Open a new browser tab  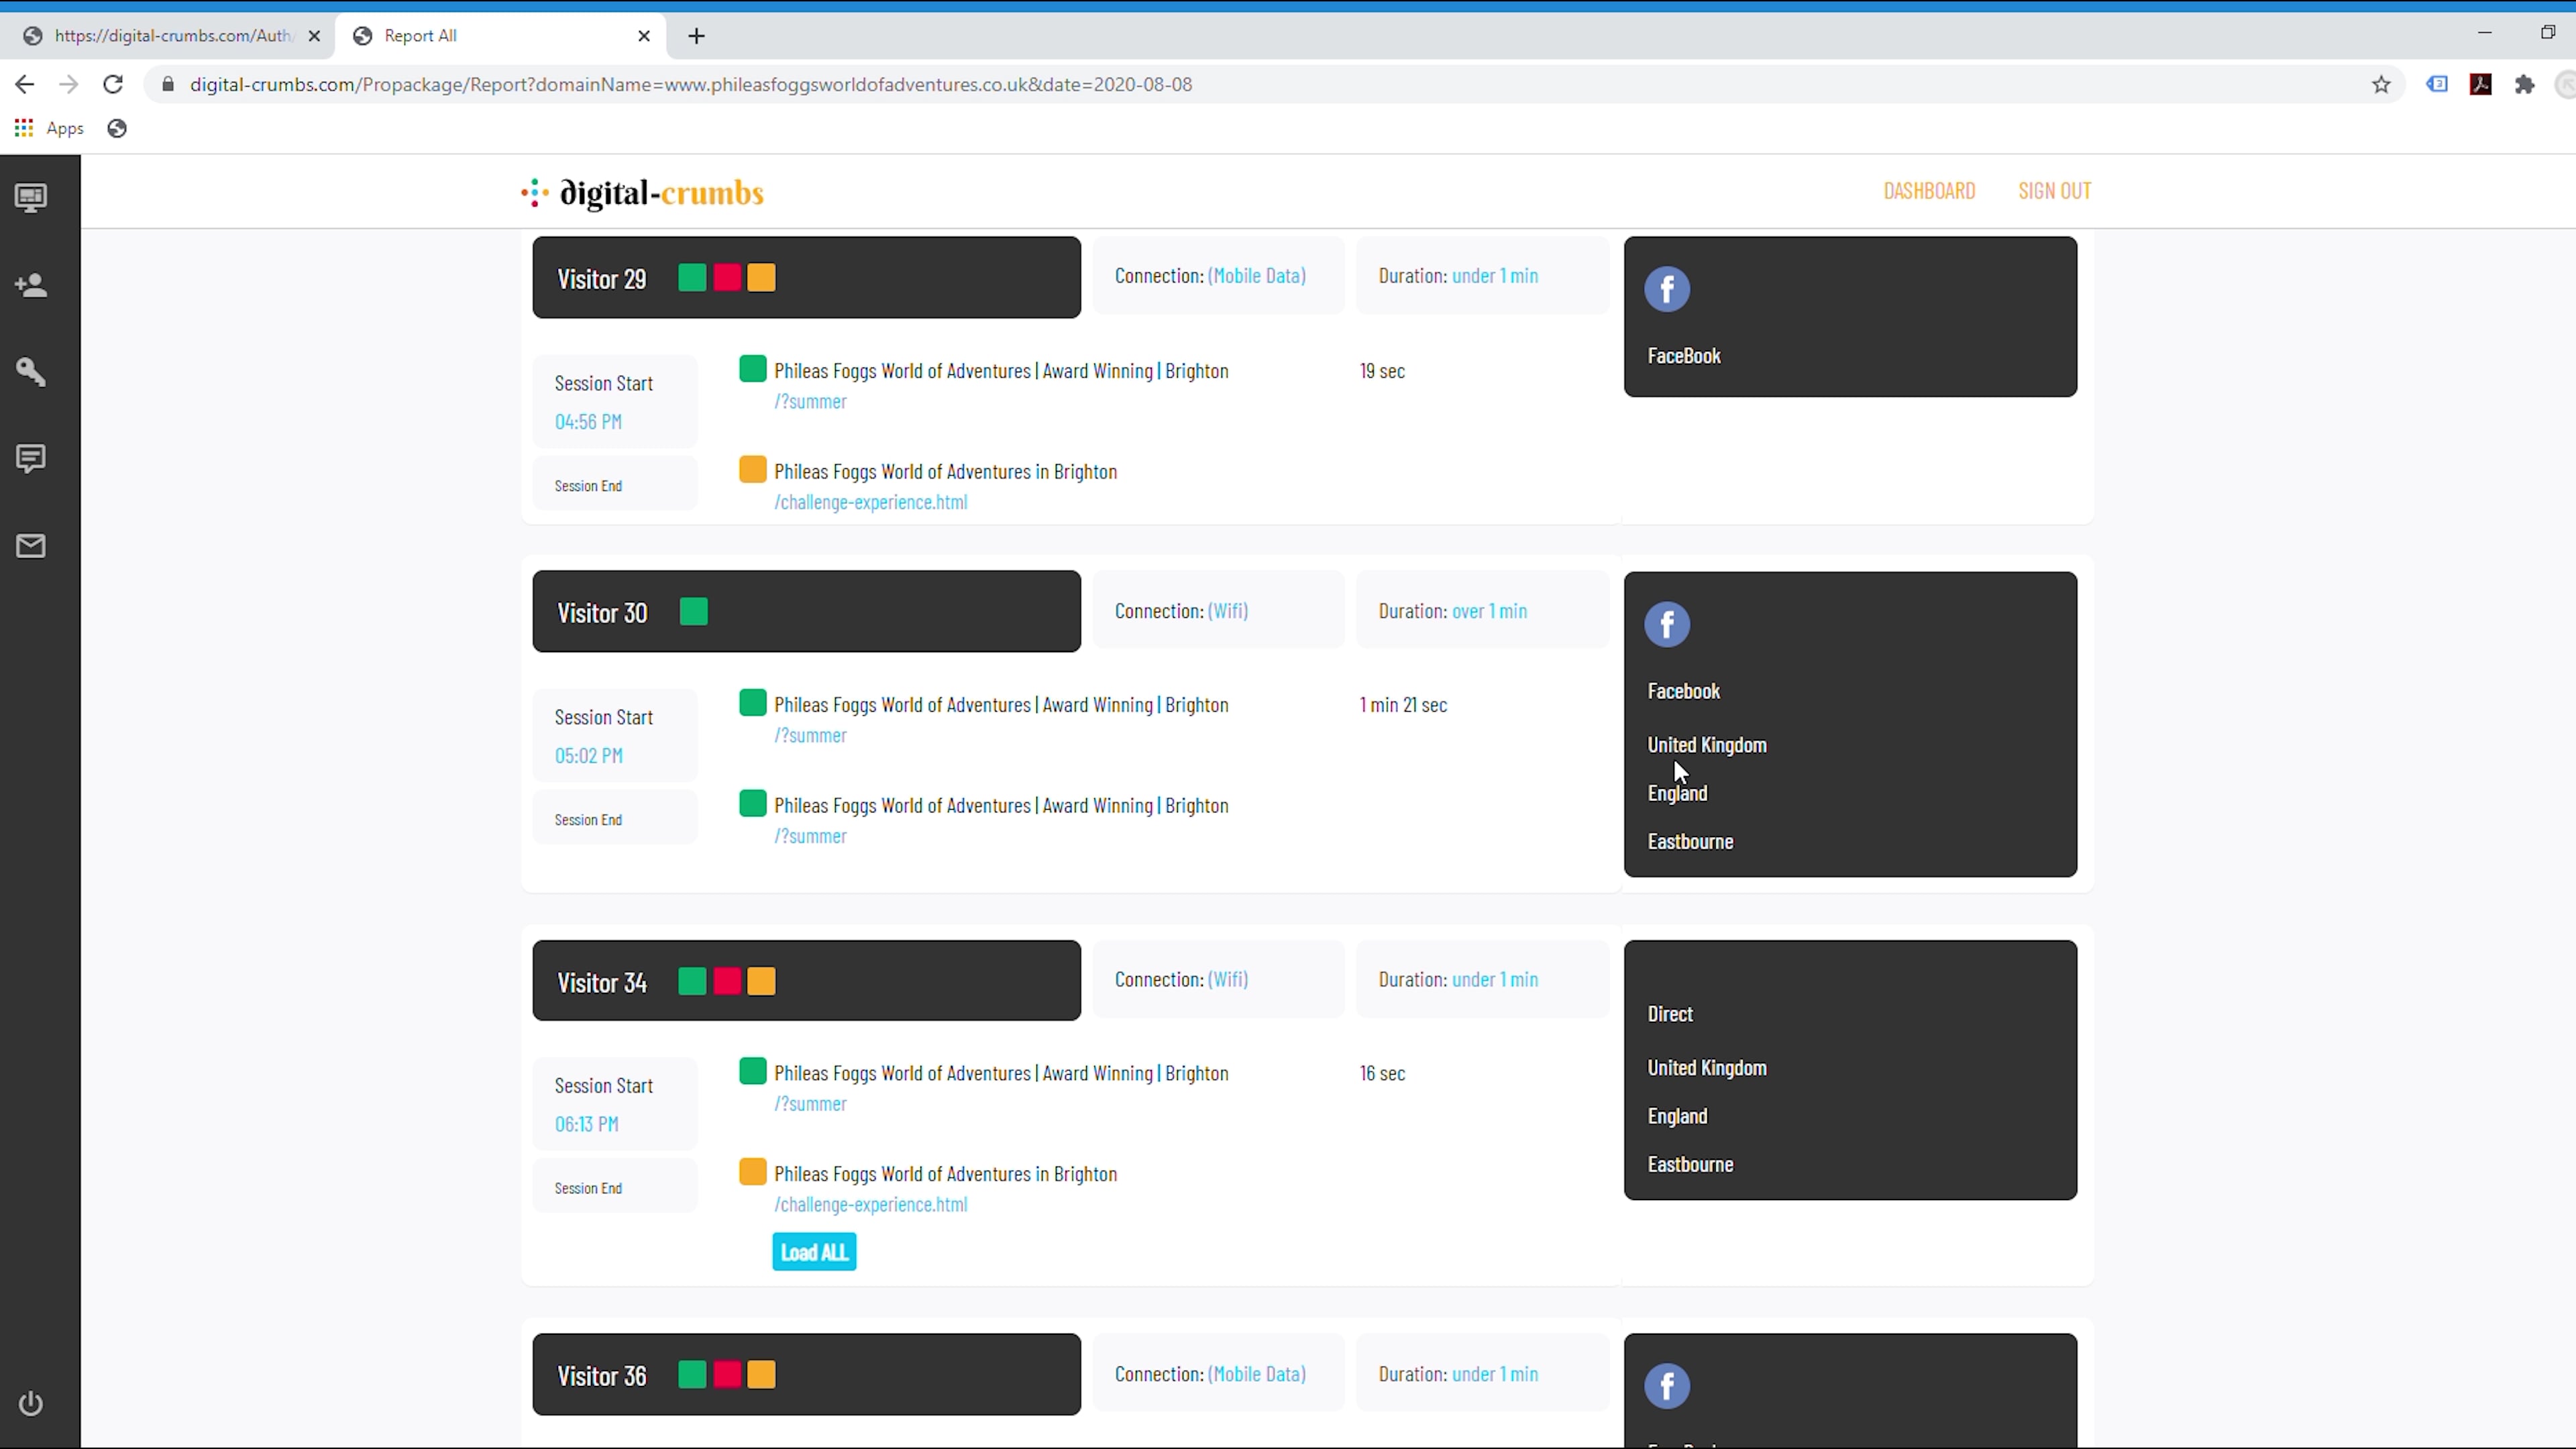pos(697,36)
